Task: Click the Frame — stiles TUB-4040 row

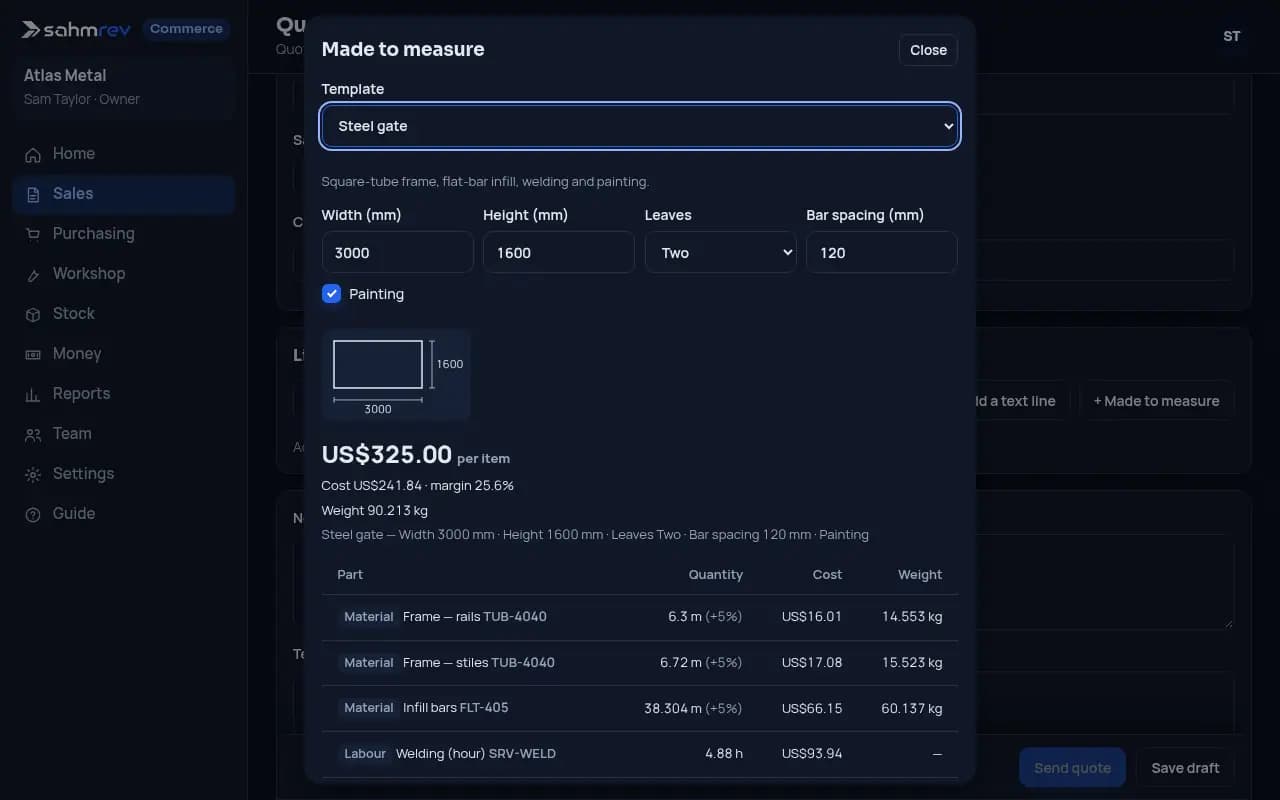Action: (x=640, y=663)
